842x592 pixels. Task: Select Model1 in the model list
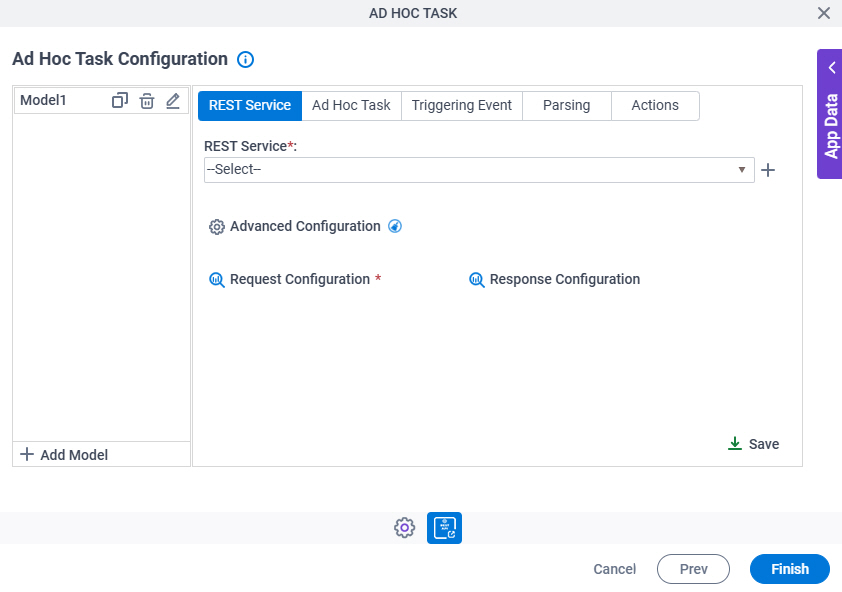point(43,100)
